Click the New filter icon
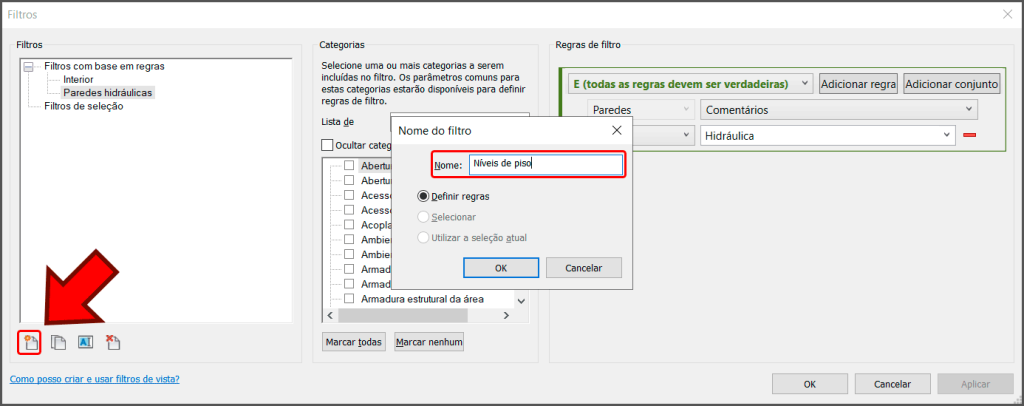 pyautogui.click(x=30, y=342)
